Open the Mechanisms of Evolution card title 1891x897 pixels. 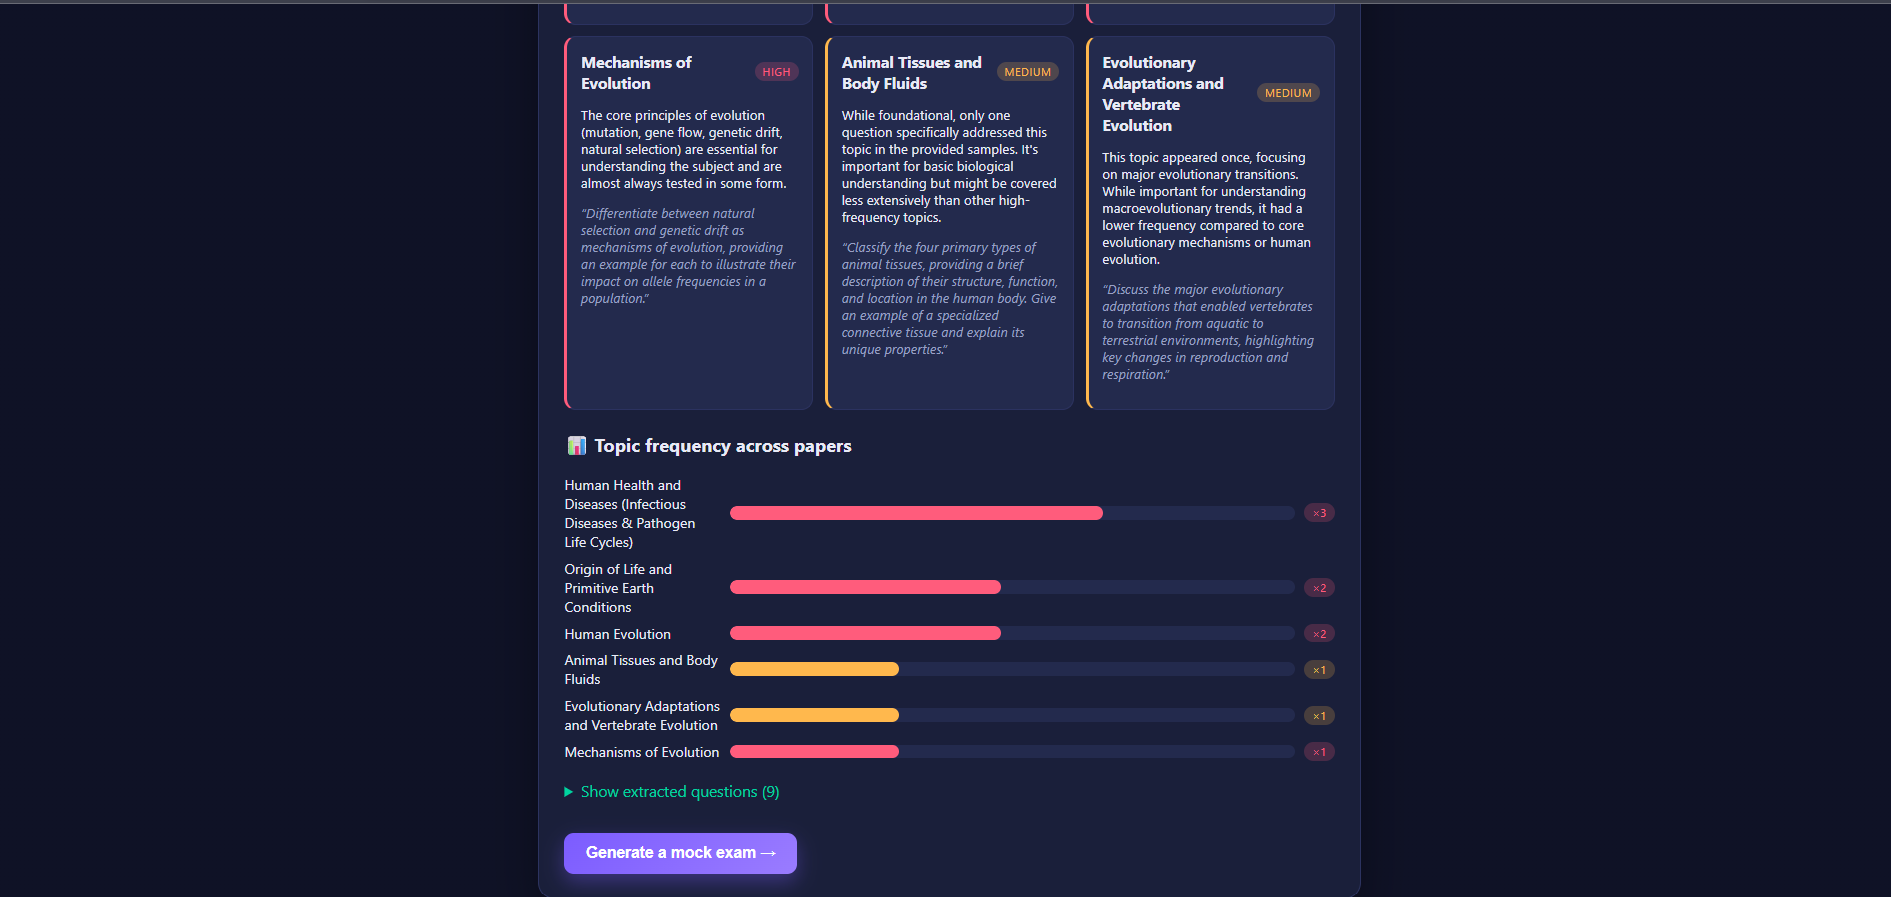pyautogui.click(x=636, y=73)
